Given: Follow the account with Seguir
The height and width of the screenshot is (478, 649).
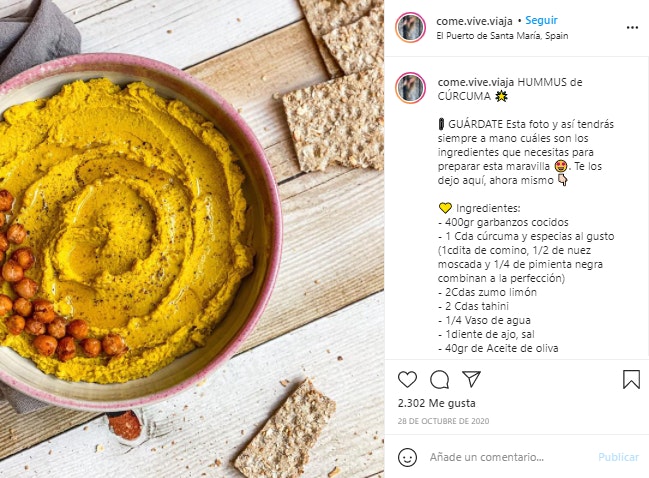Looking at the screenshot, I should pos(541,20).
